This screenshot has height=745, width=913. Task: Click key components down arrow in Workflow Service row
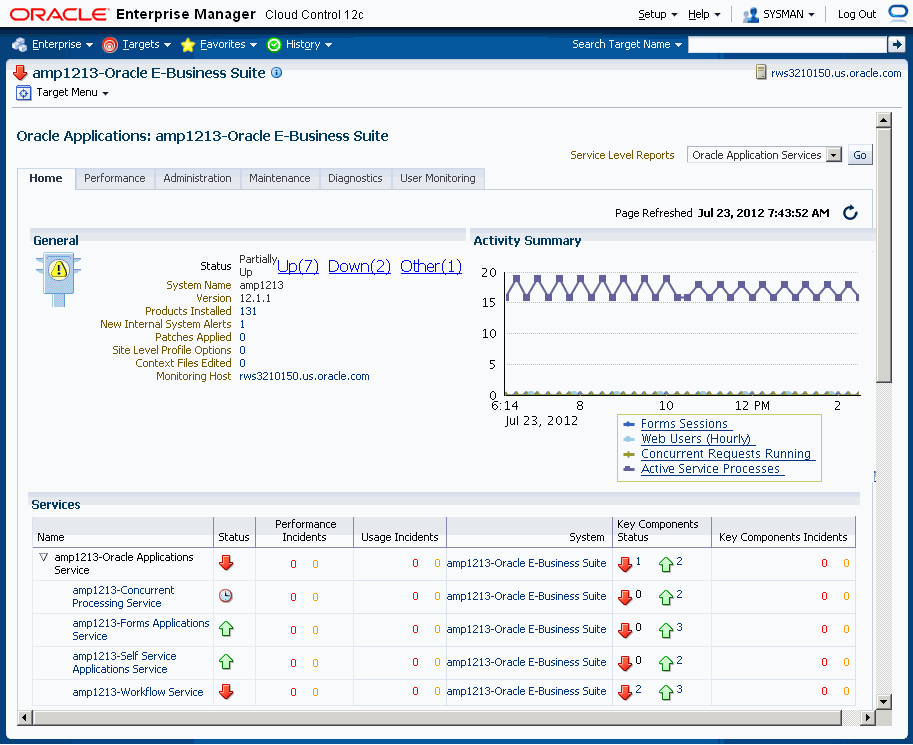tap(625, 692)
